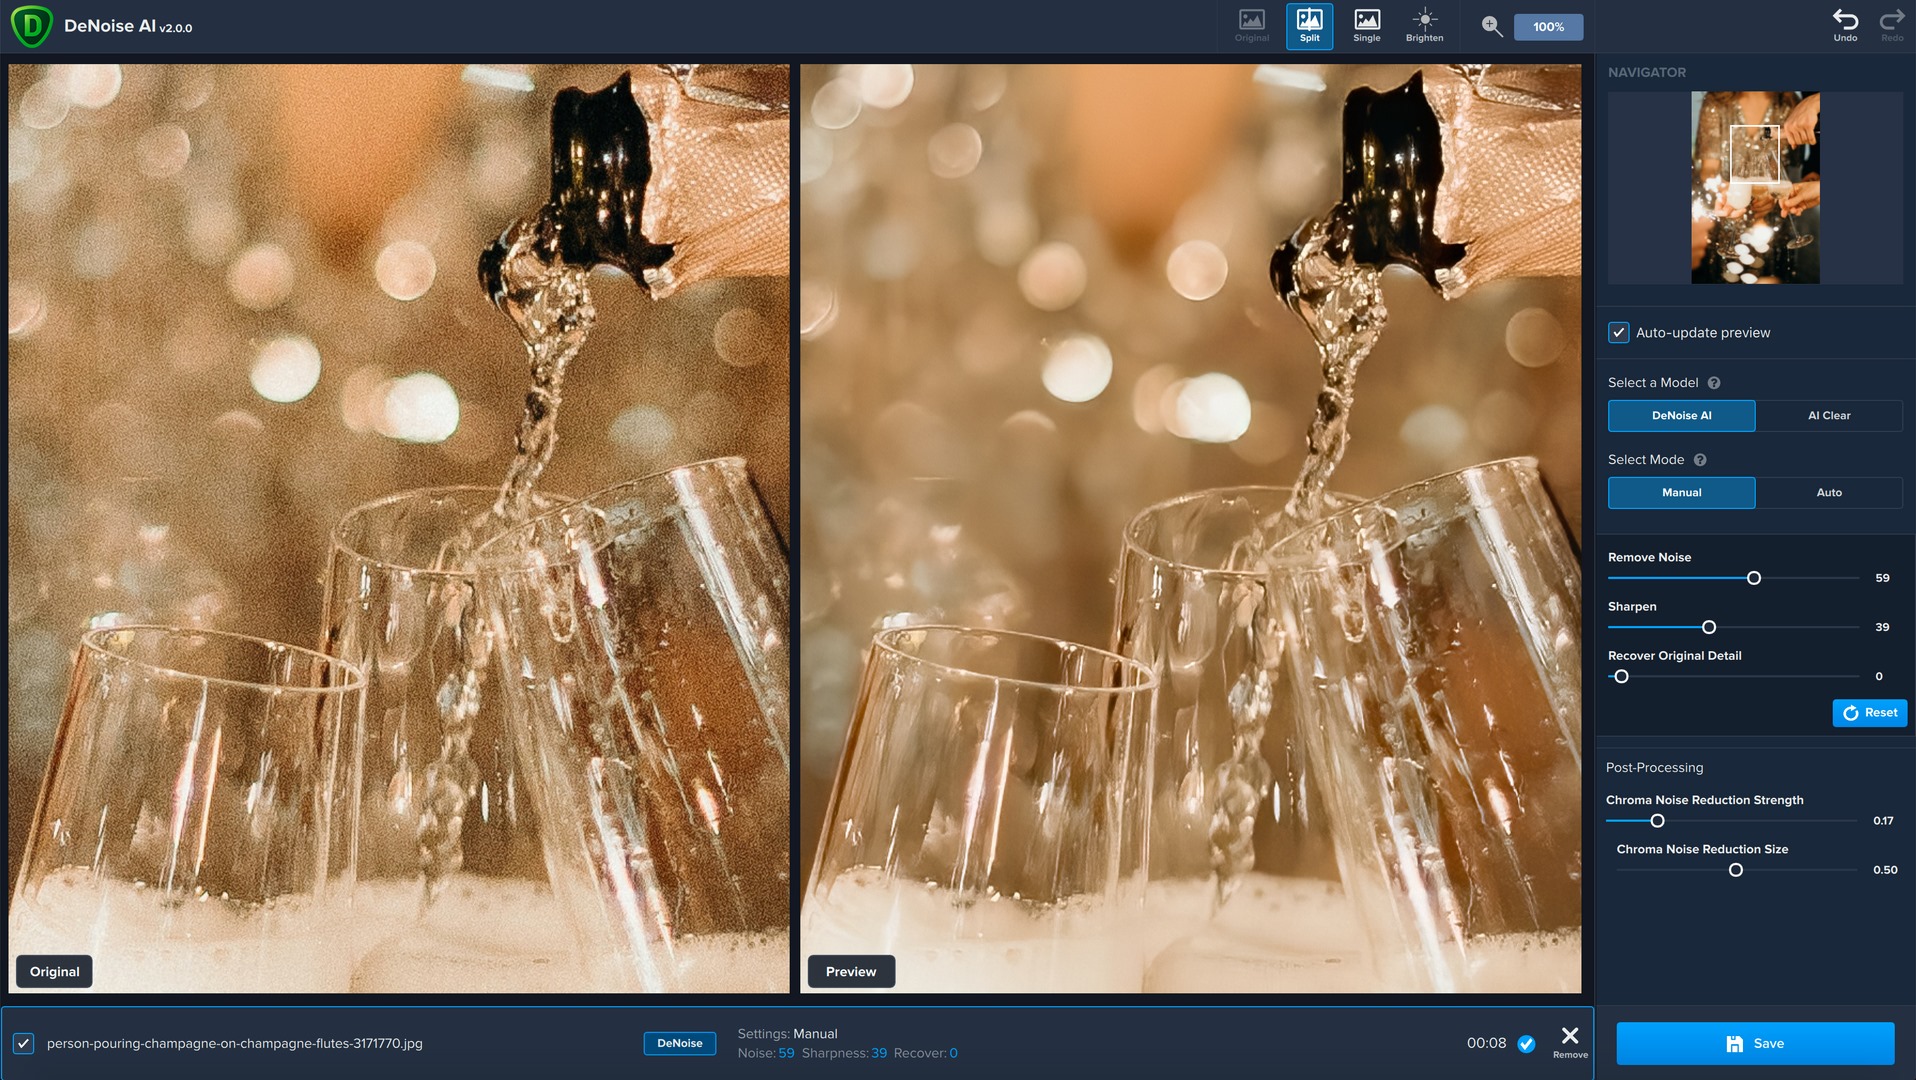Reset the noise settings

point(1869,713)
